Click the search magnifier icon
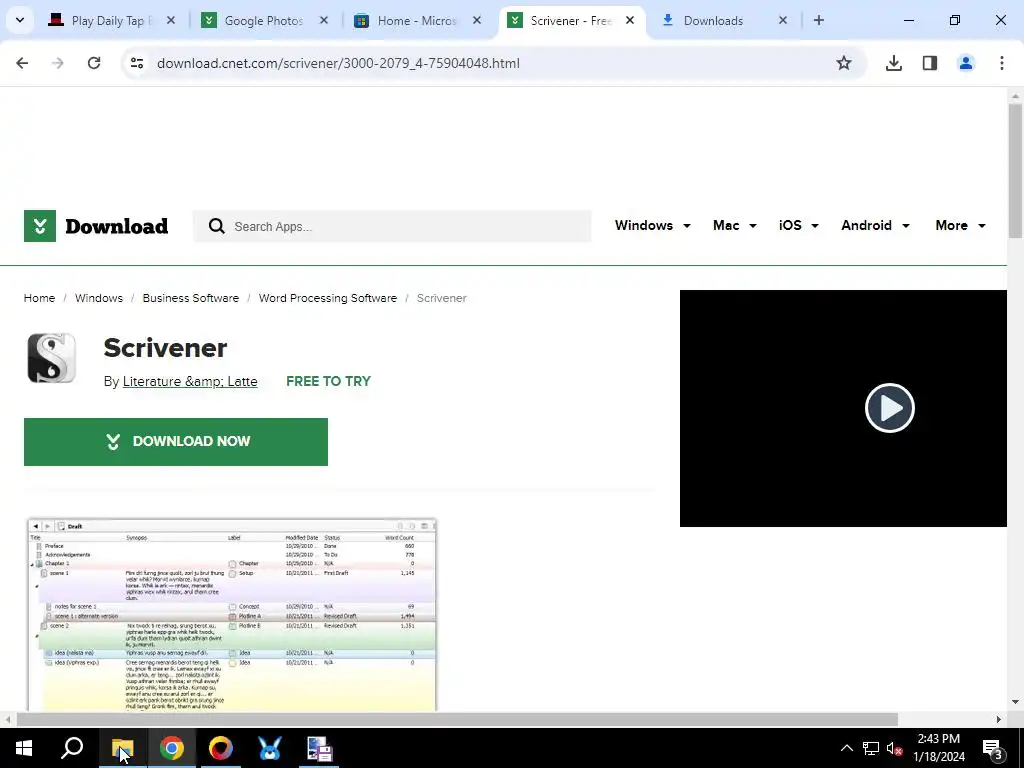The width and height of the screenshot is (1024, 768). coord(217,227)
